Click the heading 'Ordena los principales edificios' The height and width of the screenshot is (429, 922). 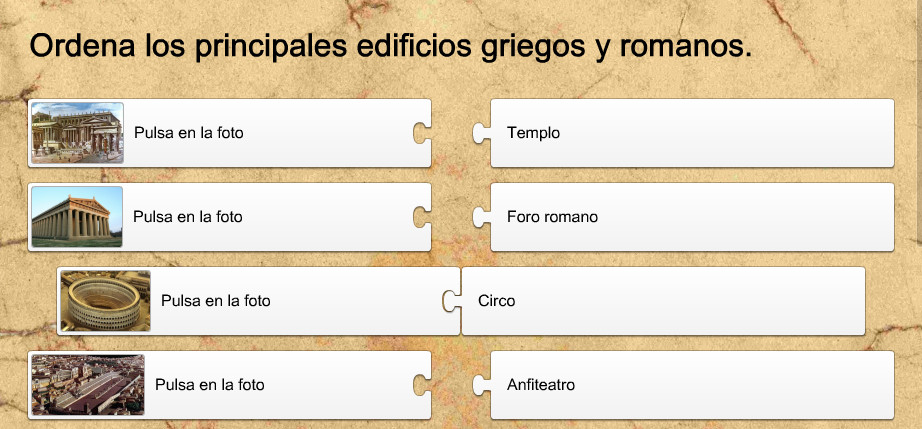[250, 46]
